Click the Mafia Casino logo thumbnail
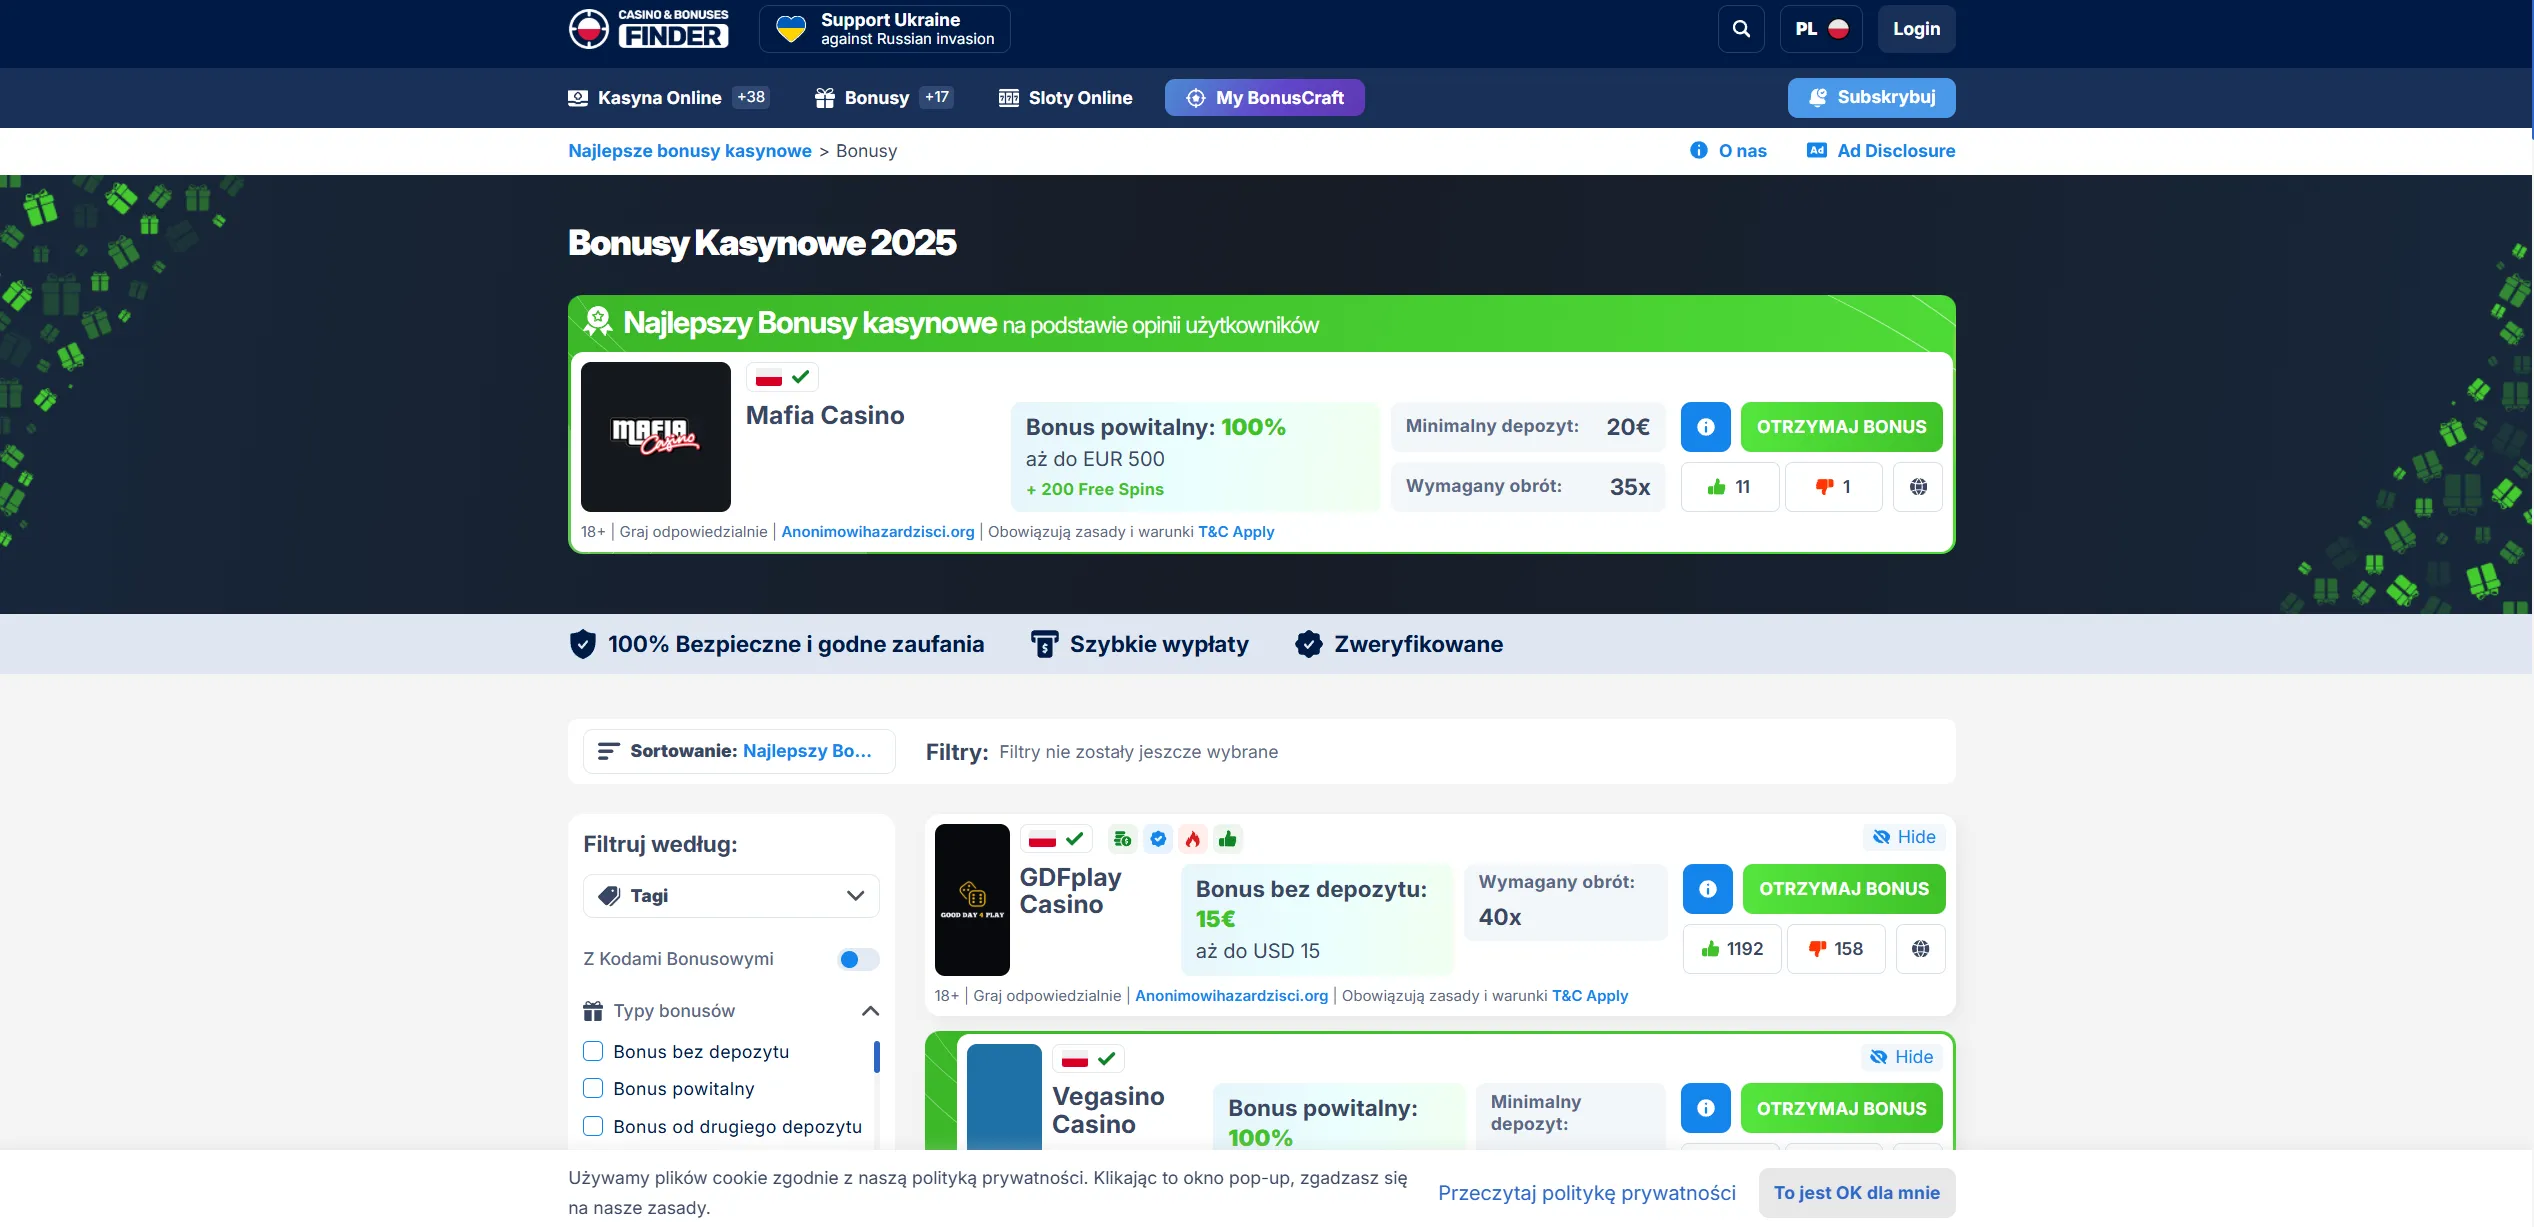The height and width of the screenshot is (1227, 2534). click(656, 437)
